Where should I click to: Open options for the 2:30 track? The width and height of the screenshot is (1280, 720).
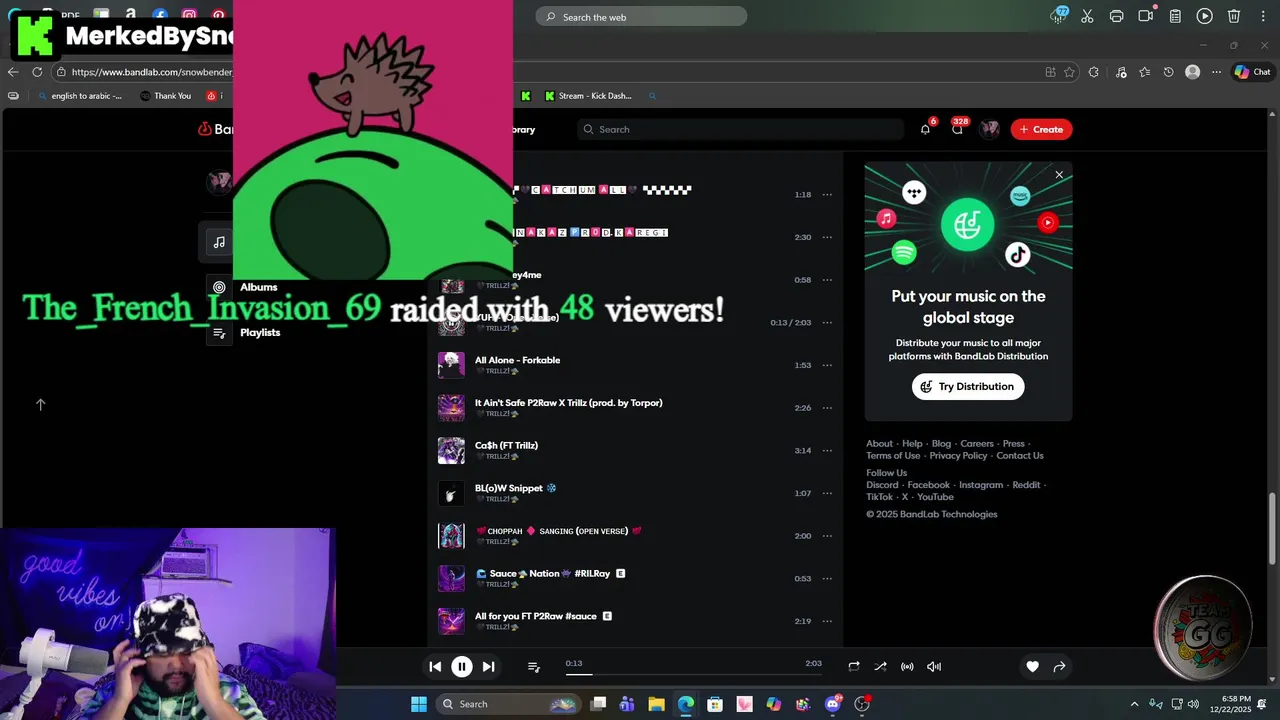[827, 237]
